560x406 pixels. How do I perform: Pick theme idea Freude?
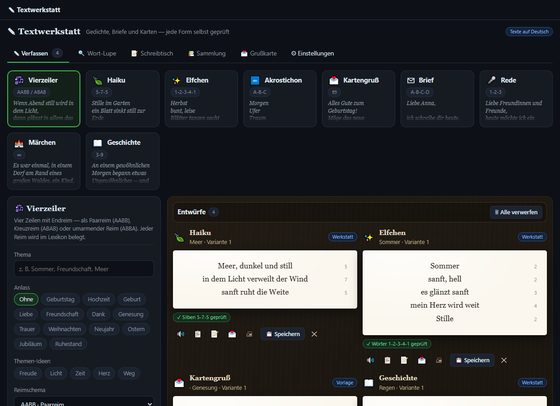(x=28, y=373)
